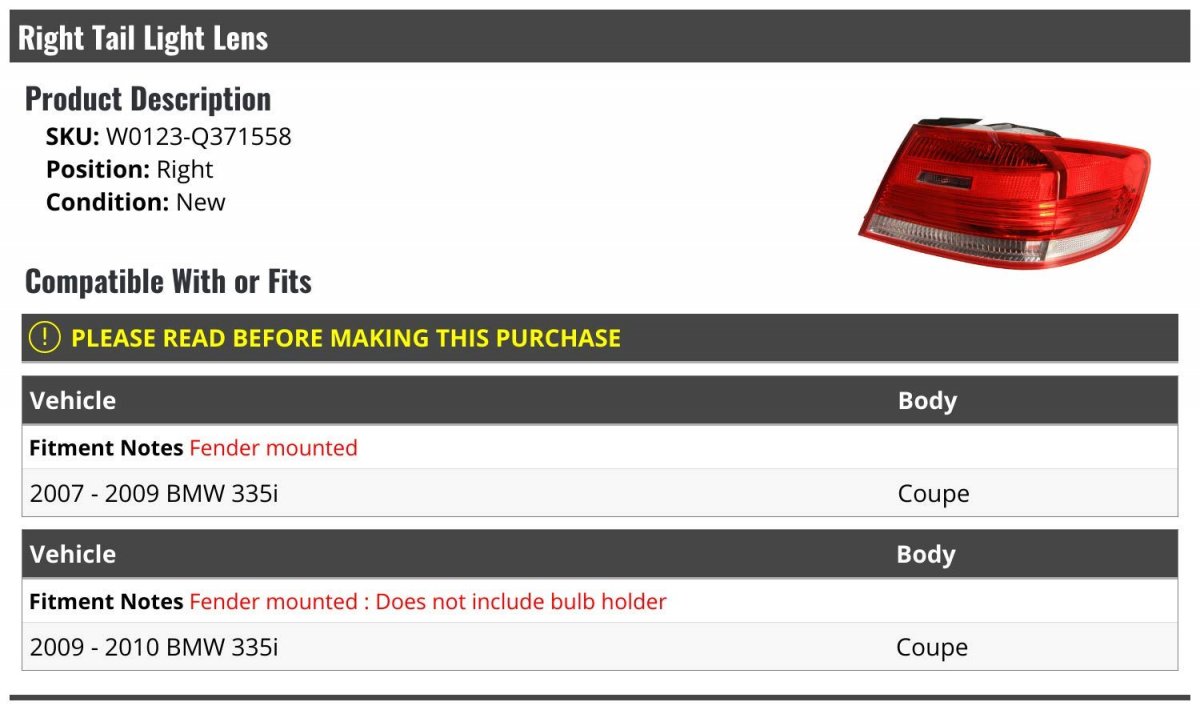Click the "Condition: New" line
1200x710 pixels.
tap(135, 202)
